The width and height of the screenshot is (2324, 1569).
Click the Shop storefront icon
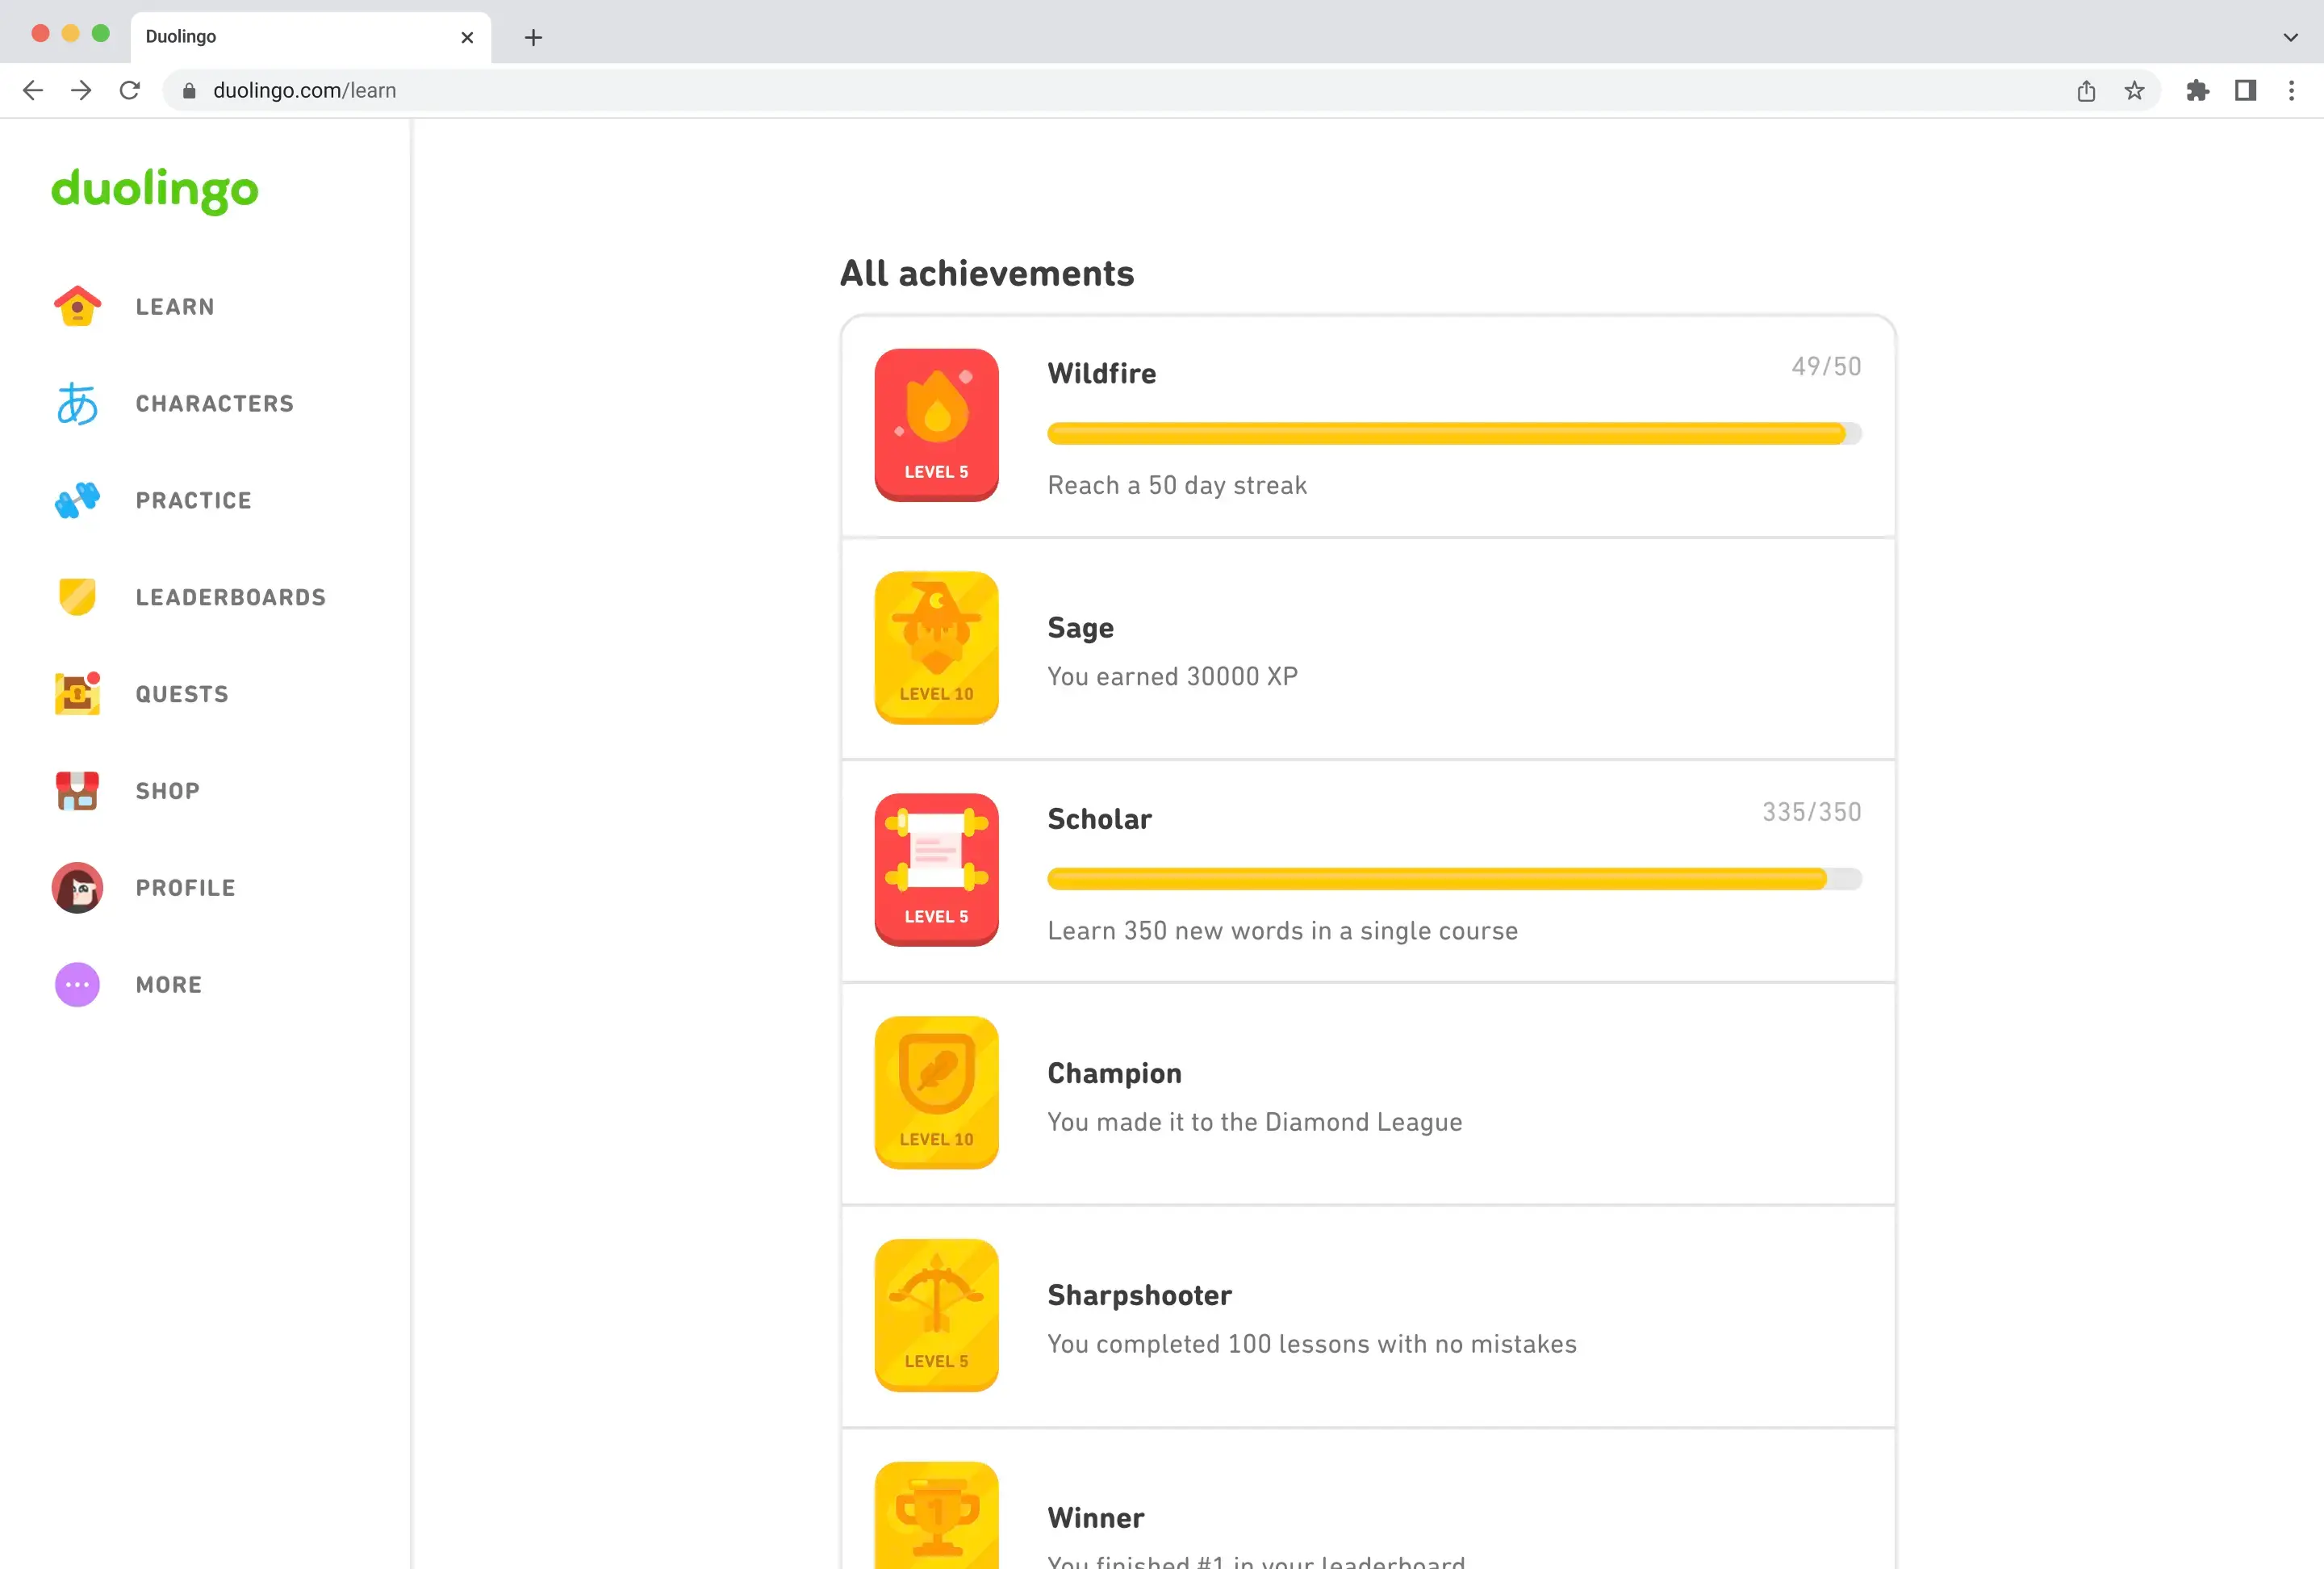77,790
